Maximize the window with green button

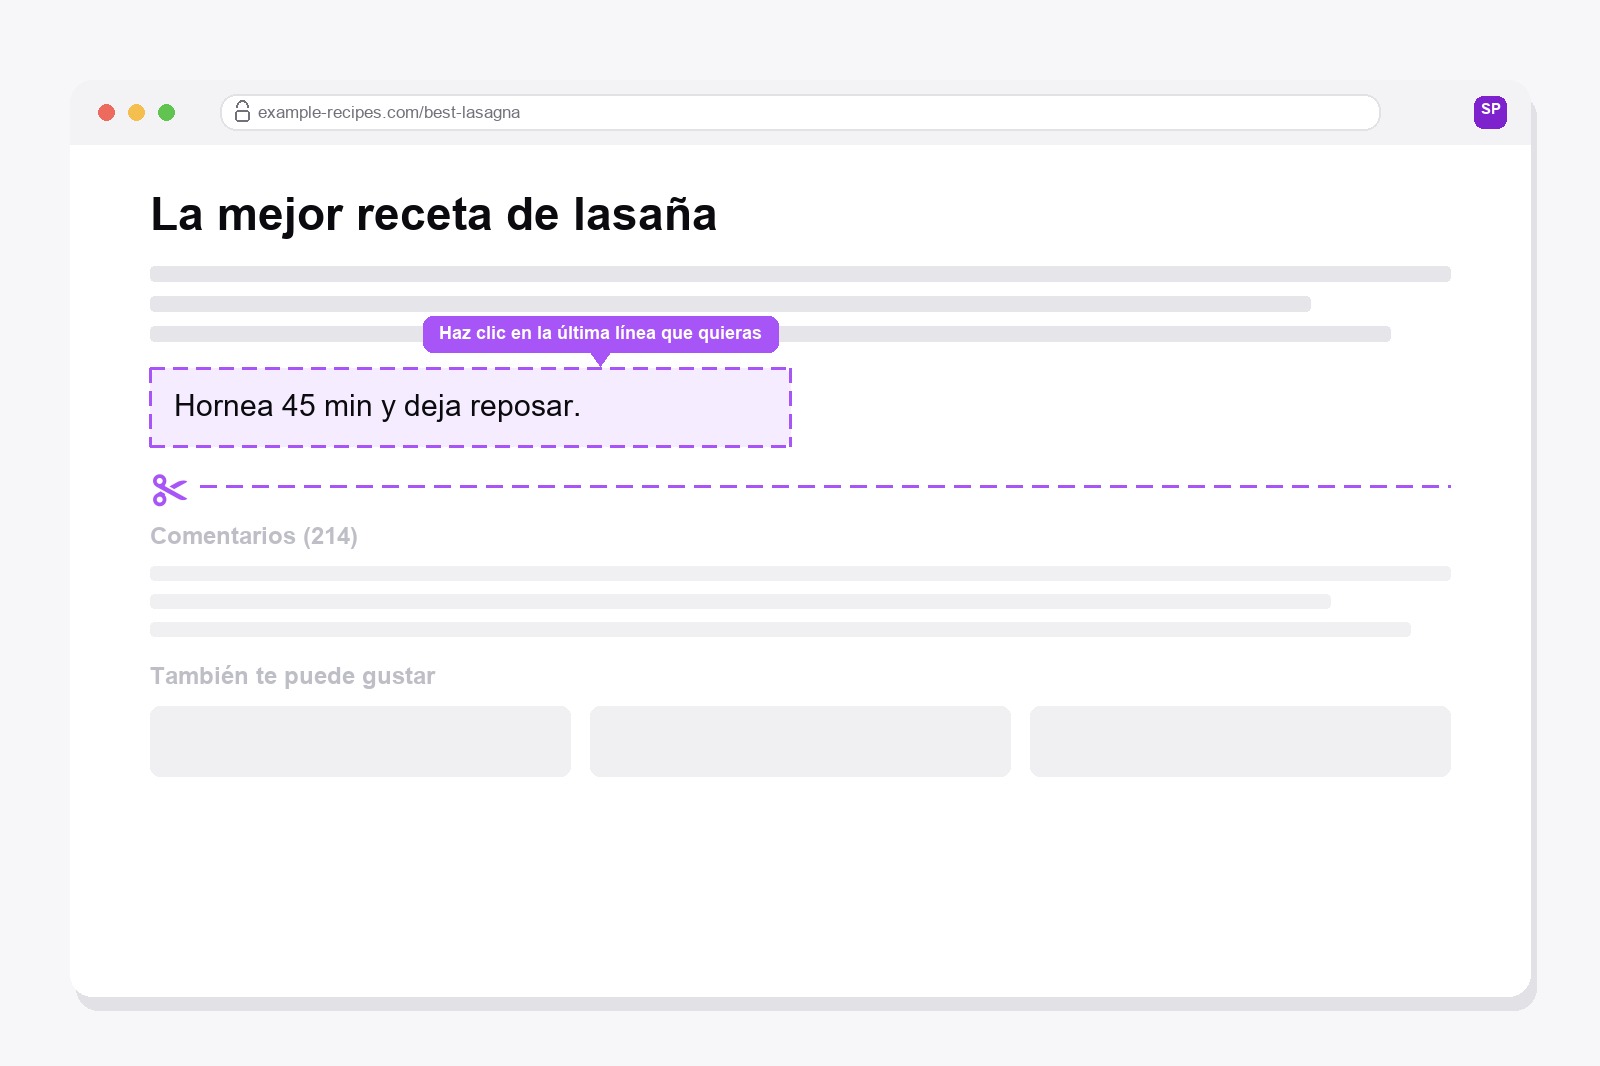pos(166,112)
